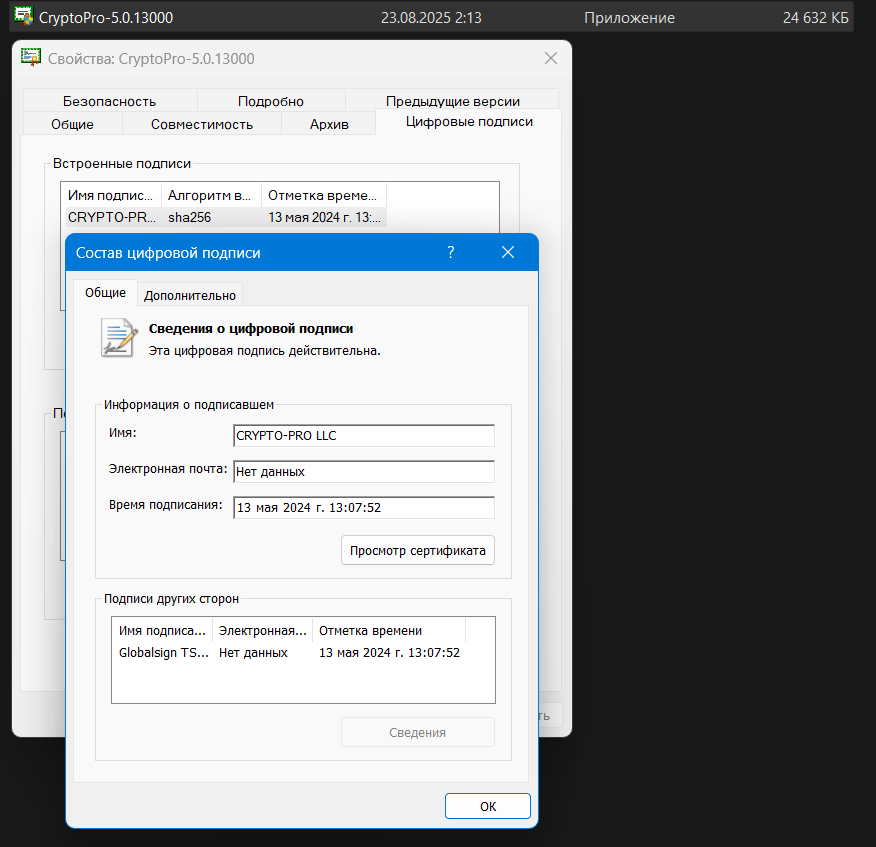Confirm with the OK button
The width and height of the screenshot is (876, 847).
pyautogui.click(x=488, y=806)
